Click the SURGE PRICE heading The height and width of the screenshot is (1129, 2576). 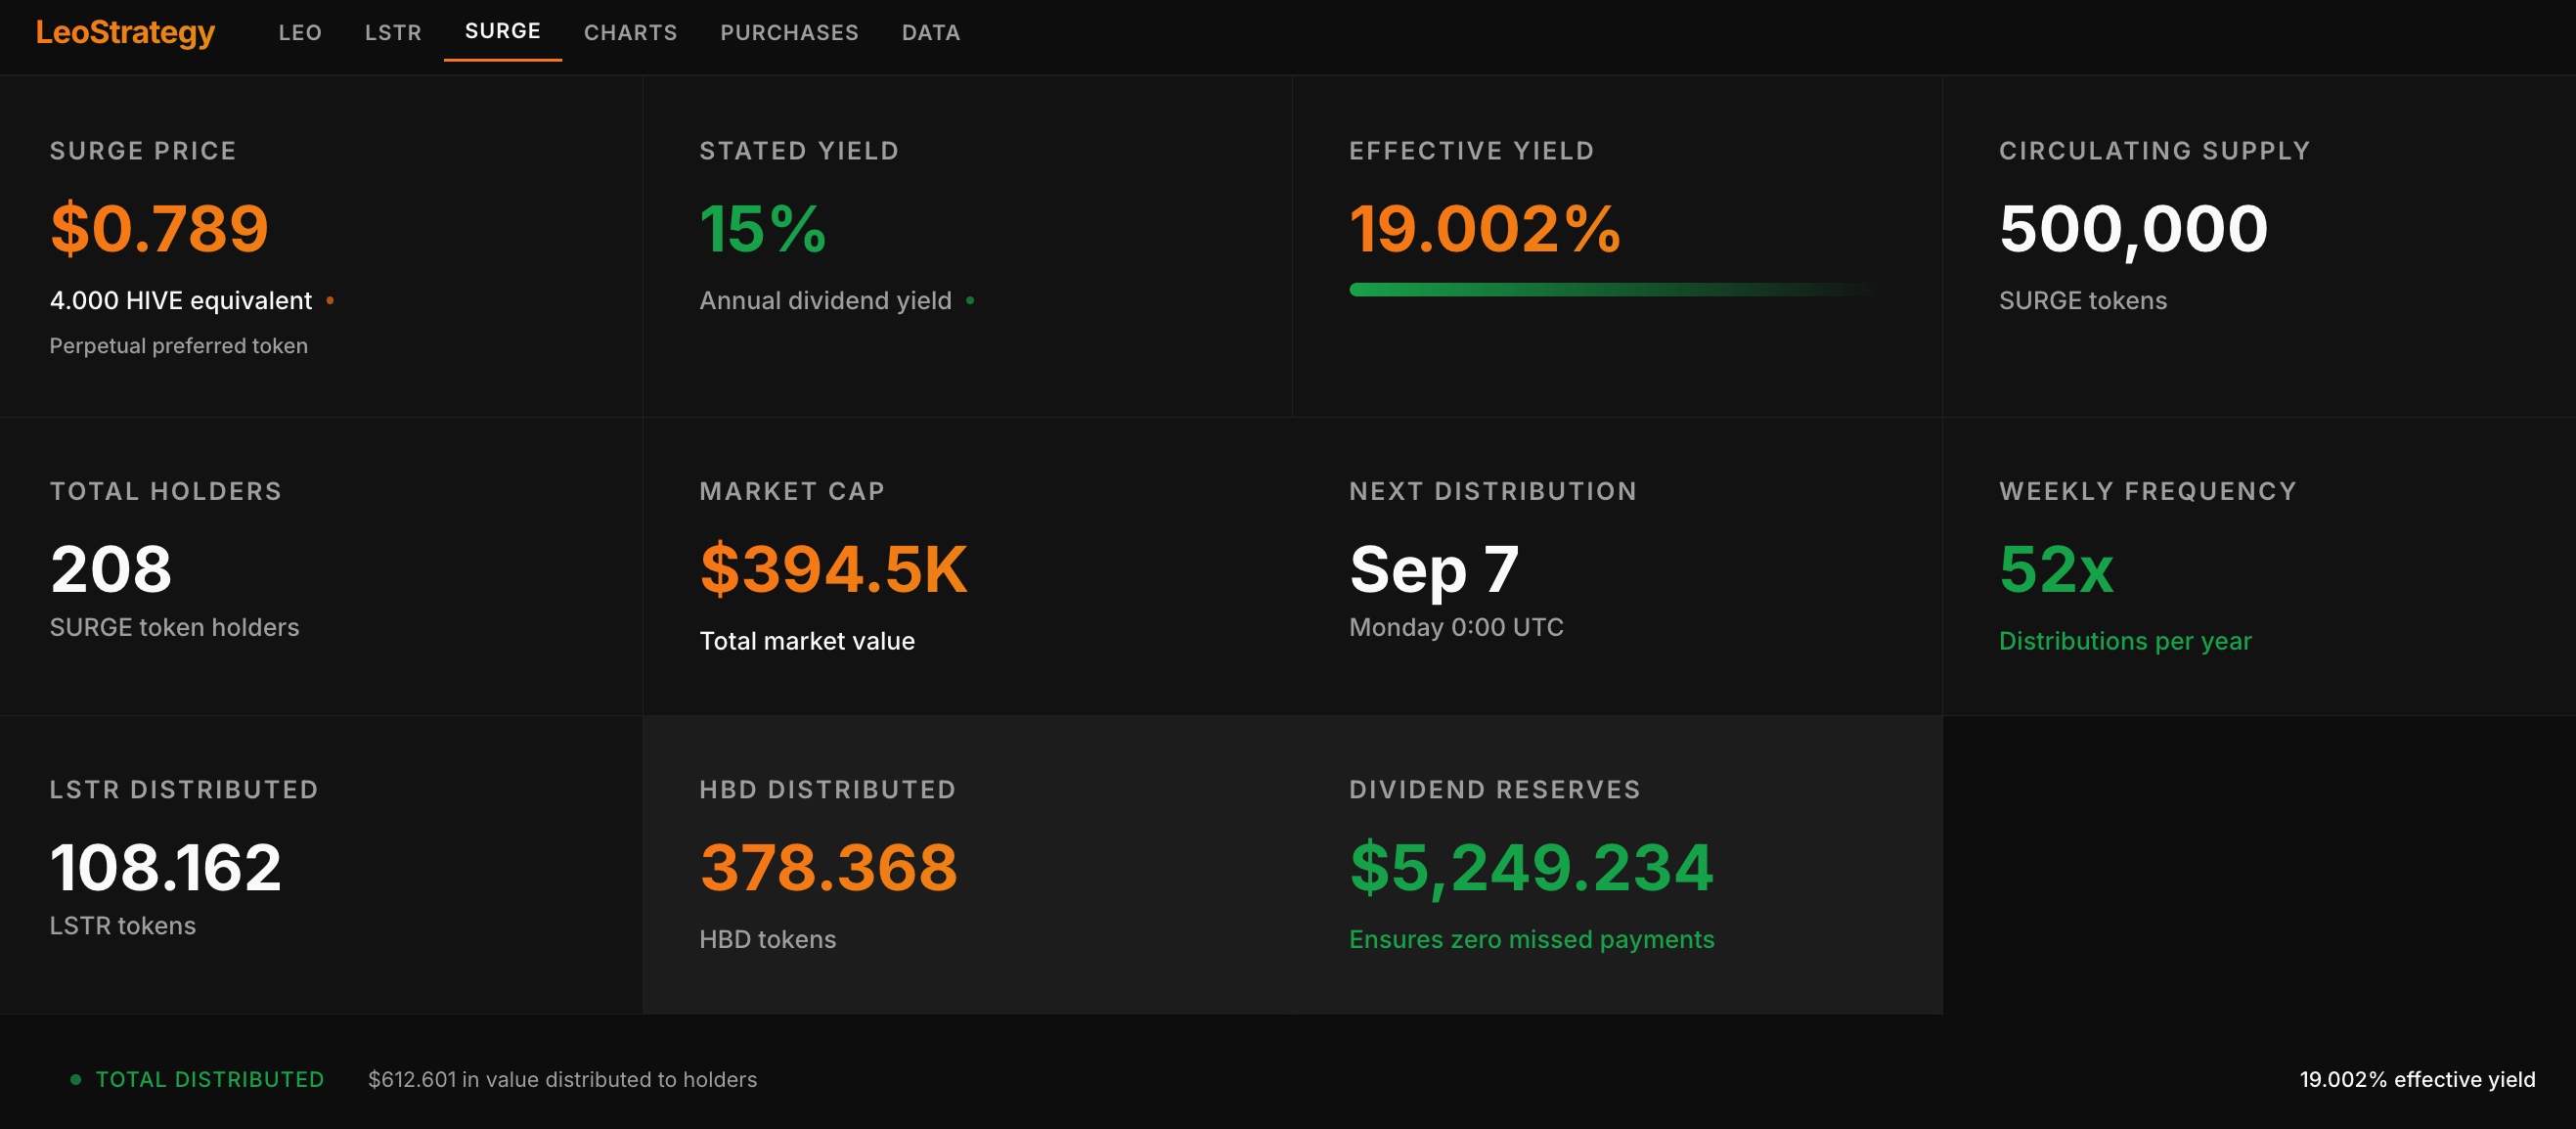143,151
